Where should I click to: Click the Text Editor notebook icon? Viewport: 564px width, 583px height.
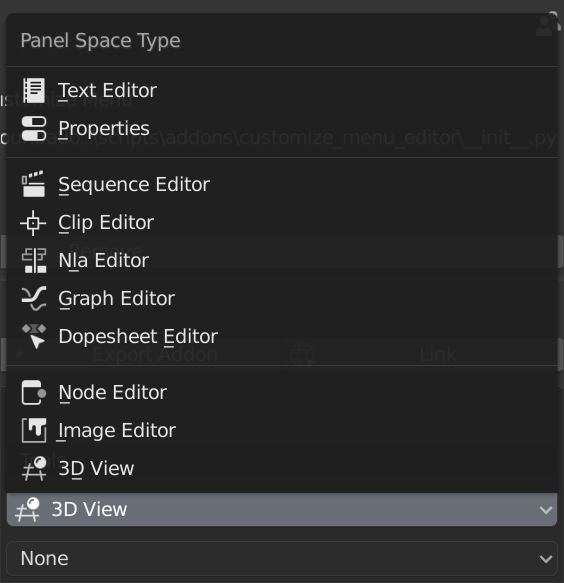33,90
